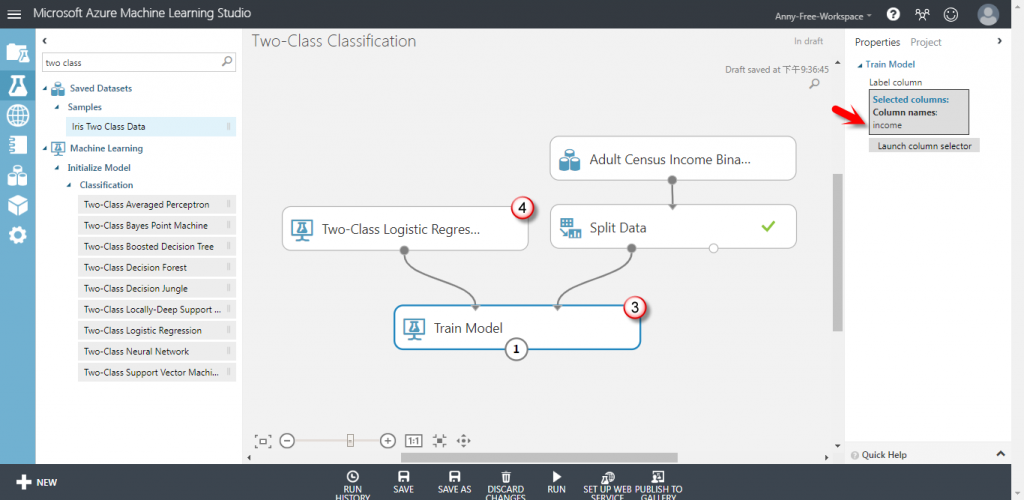Open the community people icon in header
Viewport: 1024px width, 500px height.
pyautogui.click(x=922, y=14)
